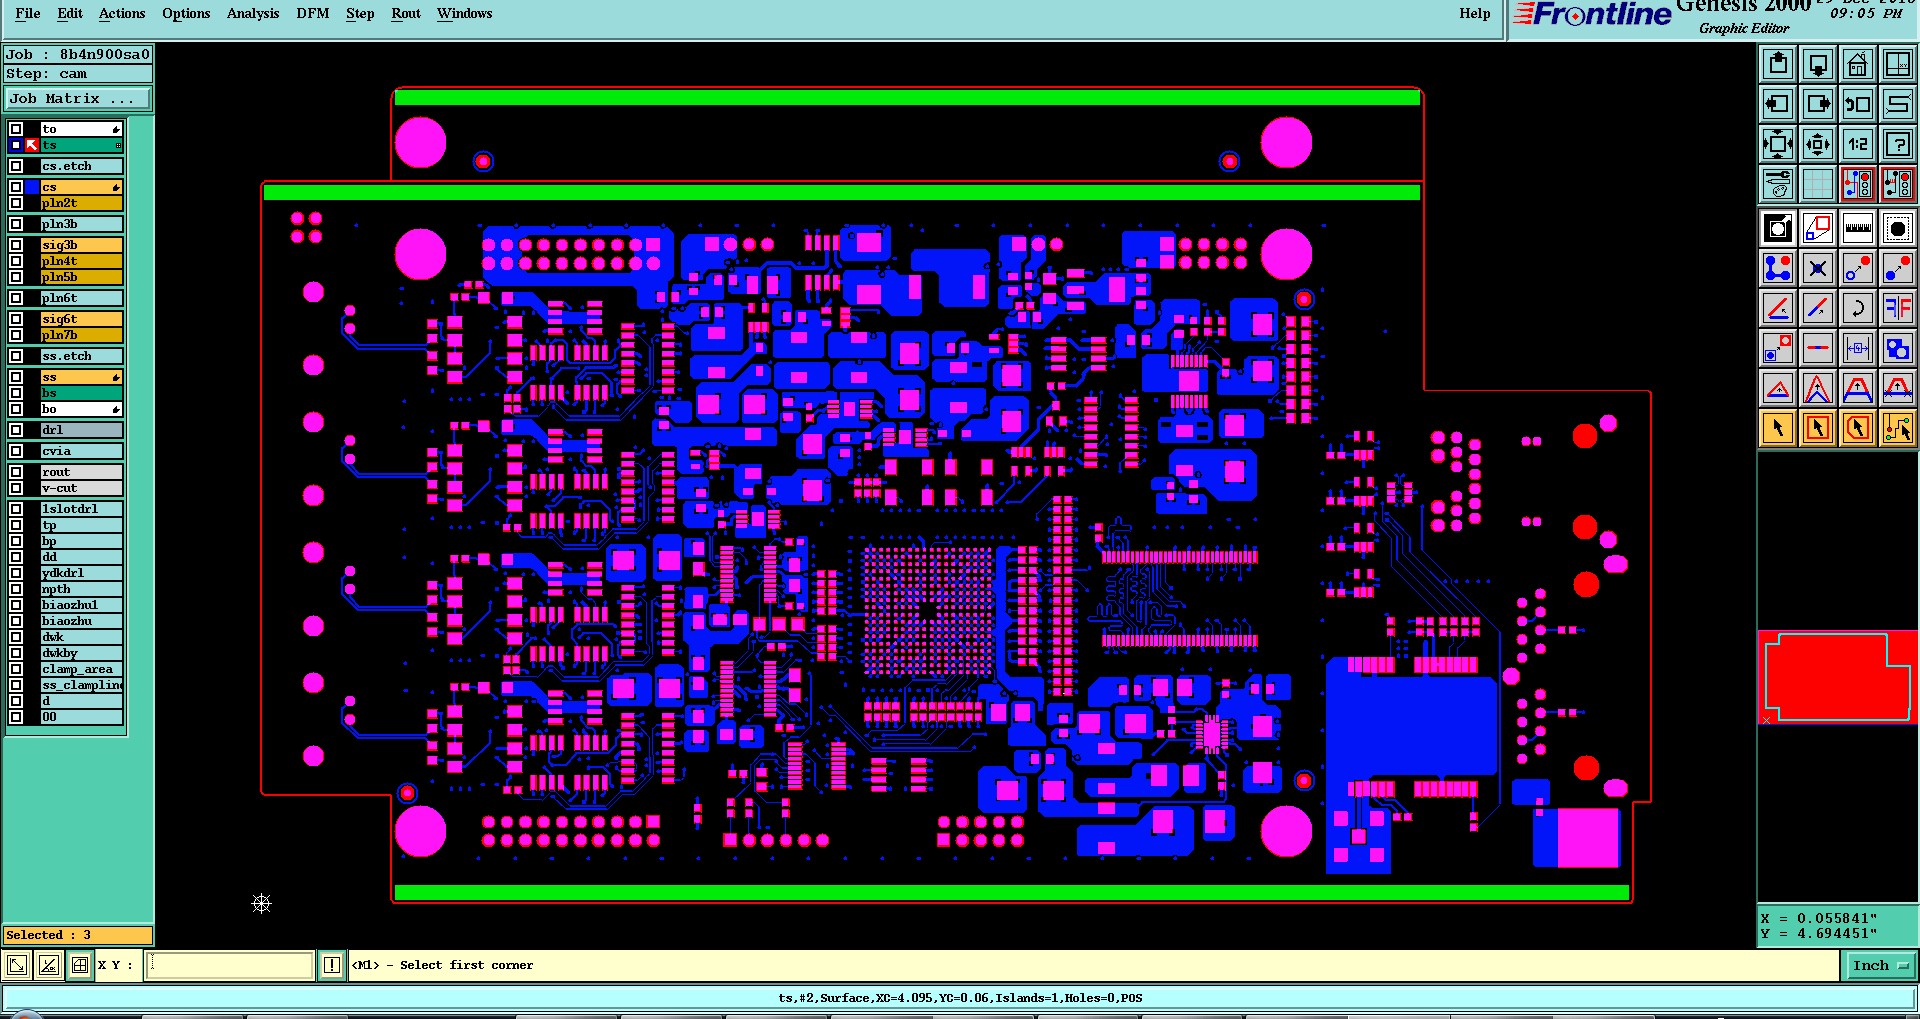This screenshot has width=1920, height=1019.
Task: Open the DFM menu
Action: pos(313,13)
